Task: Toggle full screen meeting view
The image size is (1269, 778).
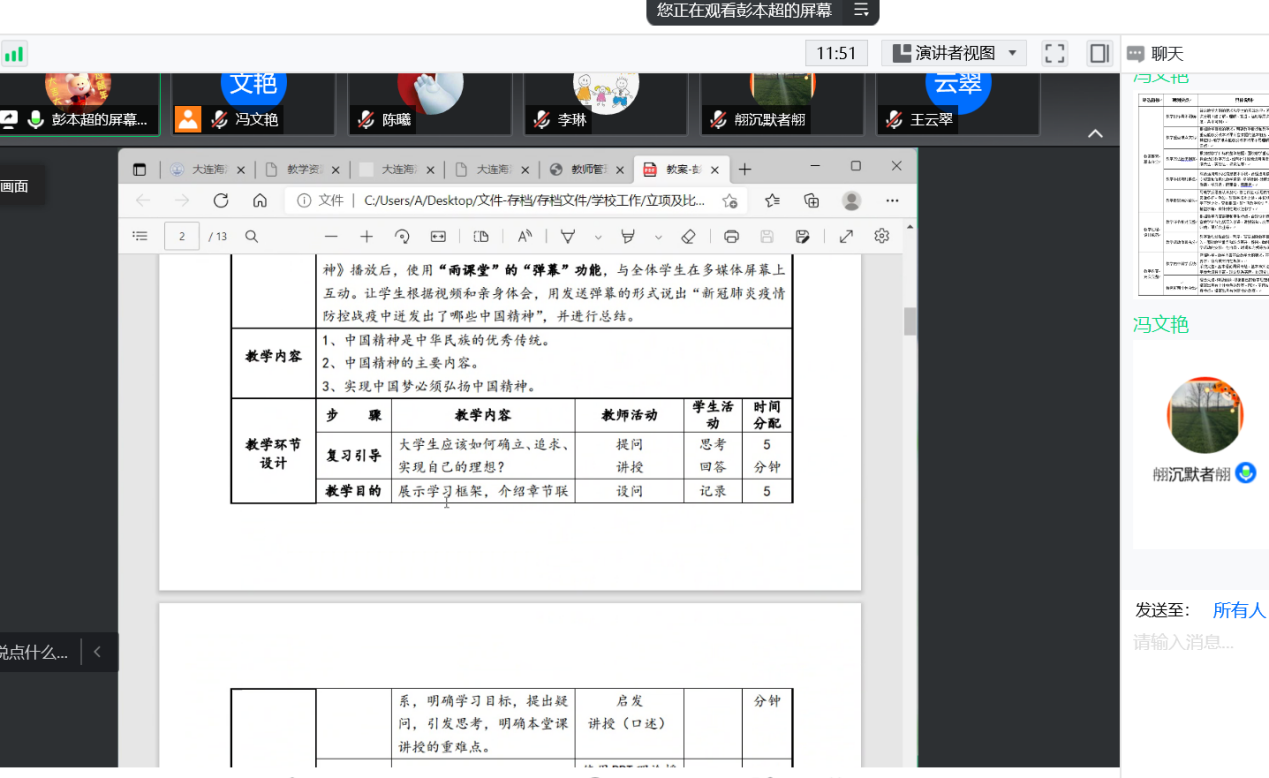Action: point(1054,53)
